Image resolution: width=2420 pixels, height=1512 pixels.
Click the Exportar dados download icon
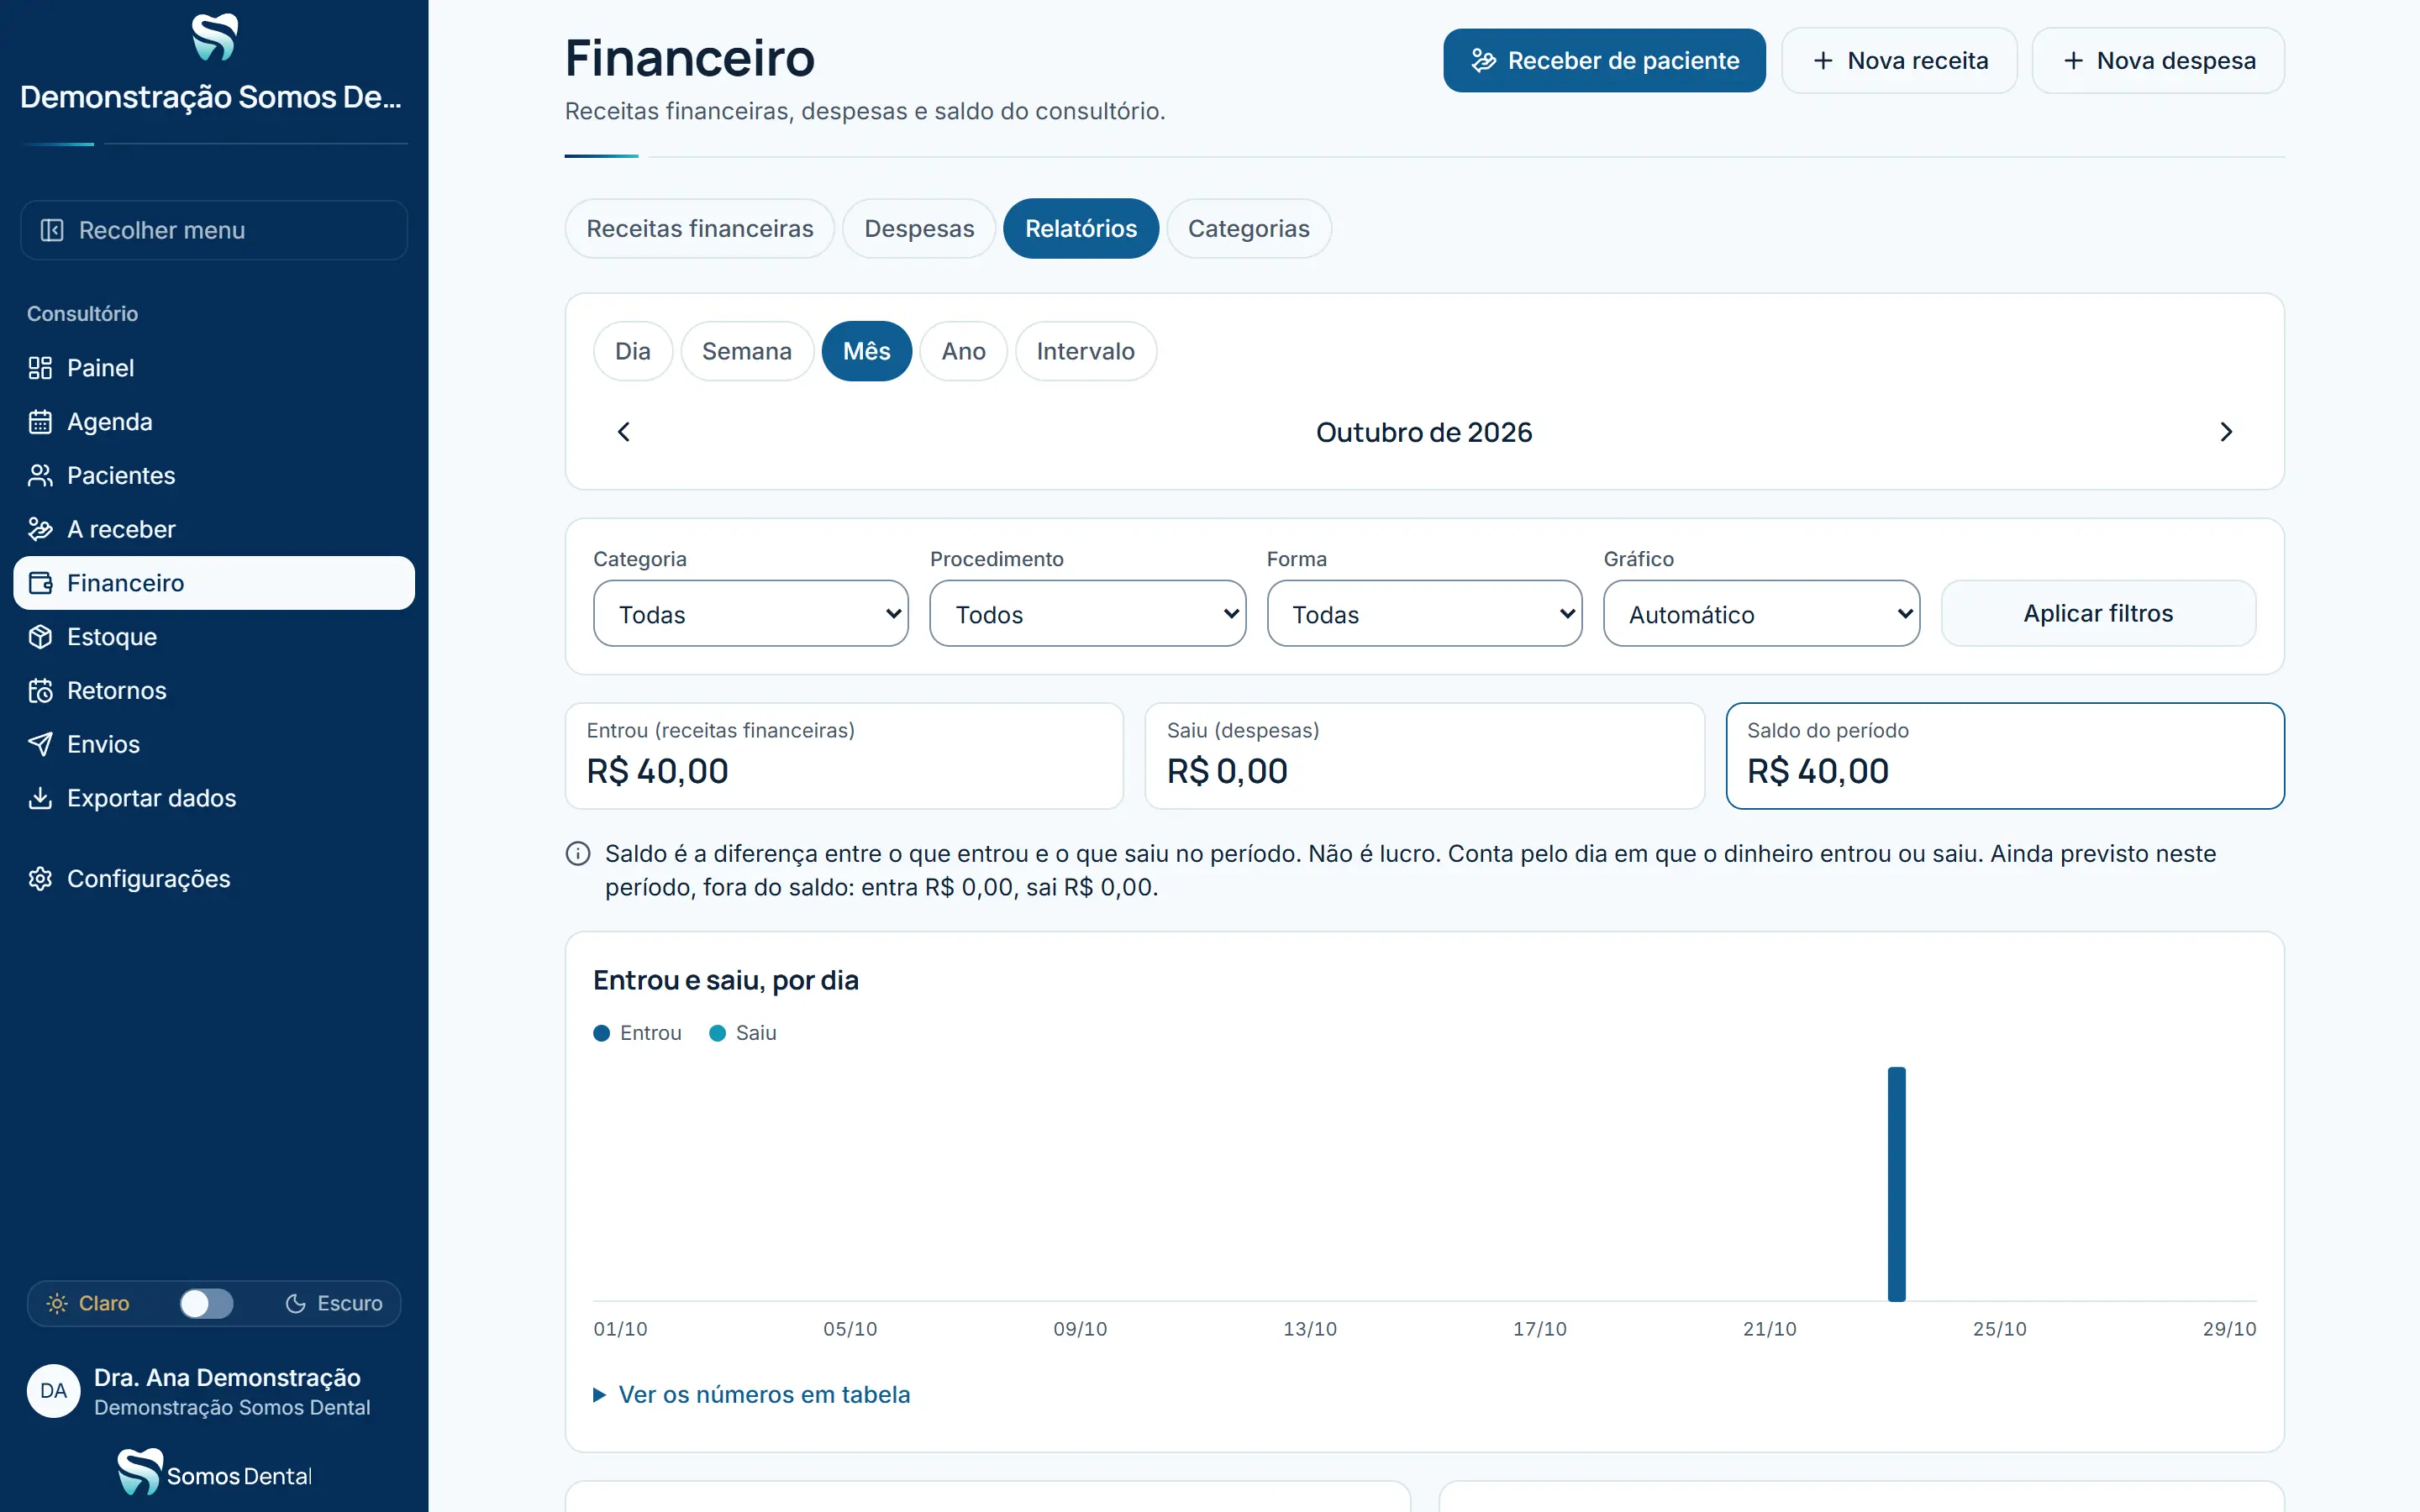(40, 798)
